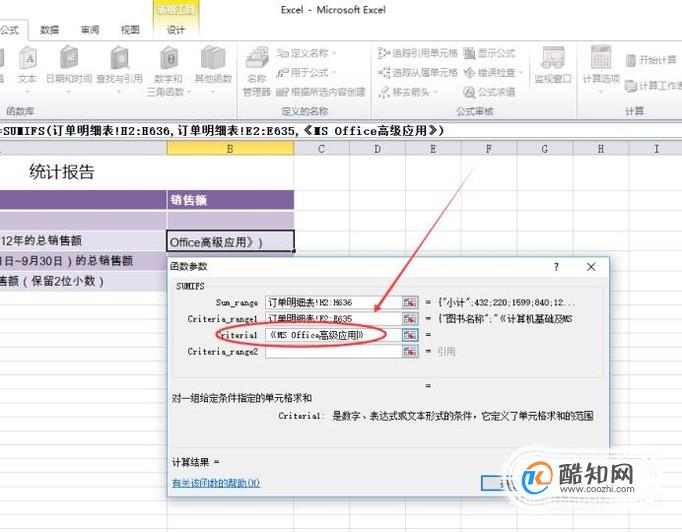This screenshot has height=532, width=682.
Task: Open 定义名称 dropdown arrow
Action: tap(334, 54)
